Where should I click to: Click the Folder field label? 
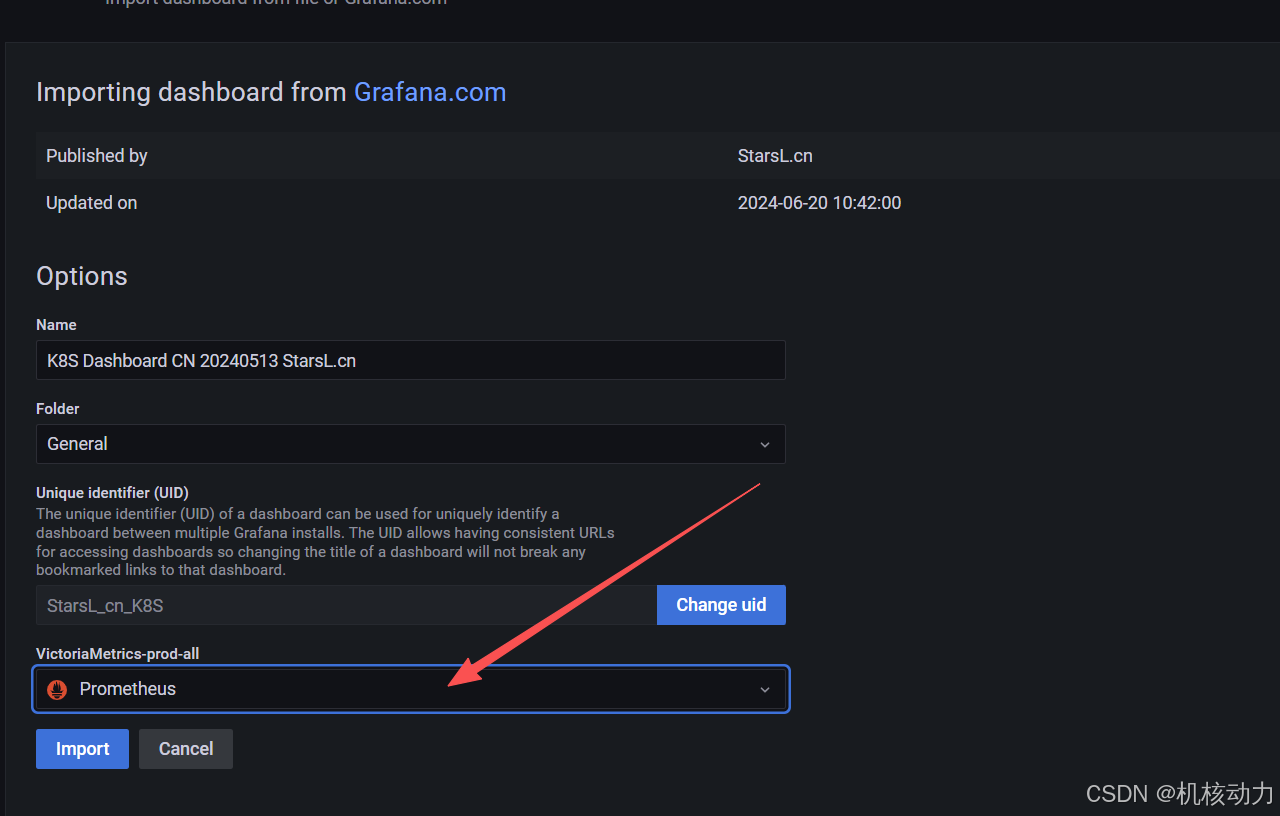tap(58, 409)
